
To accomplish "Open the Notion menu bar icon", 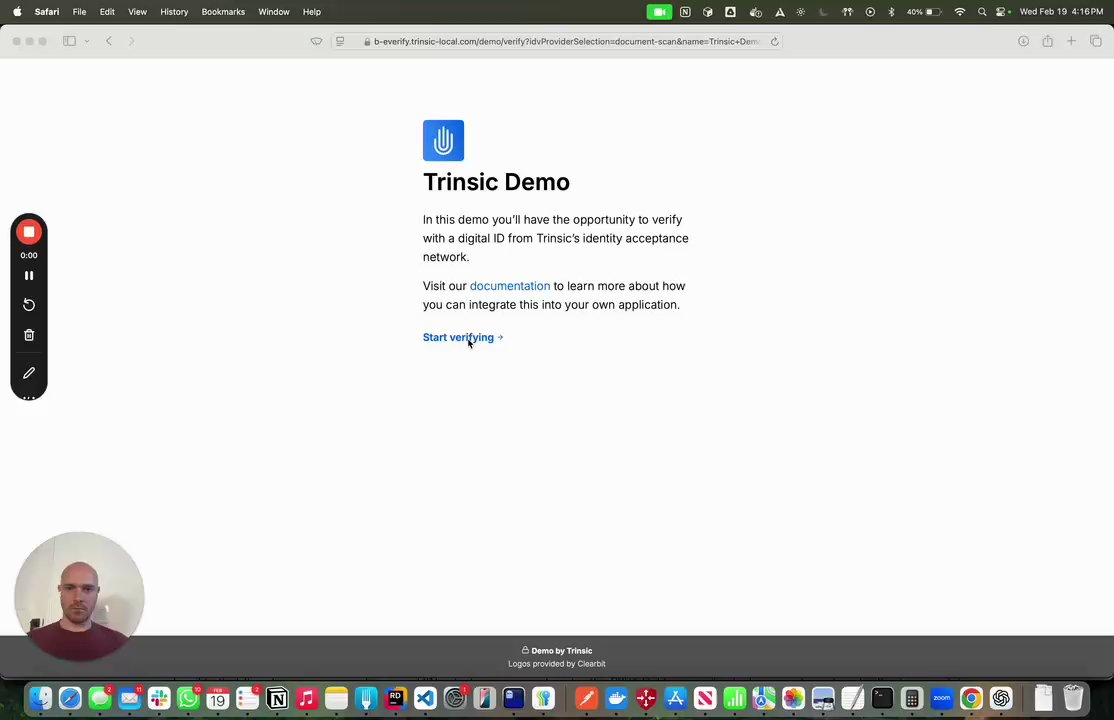I will click(685, 11).
